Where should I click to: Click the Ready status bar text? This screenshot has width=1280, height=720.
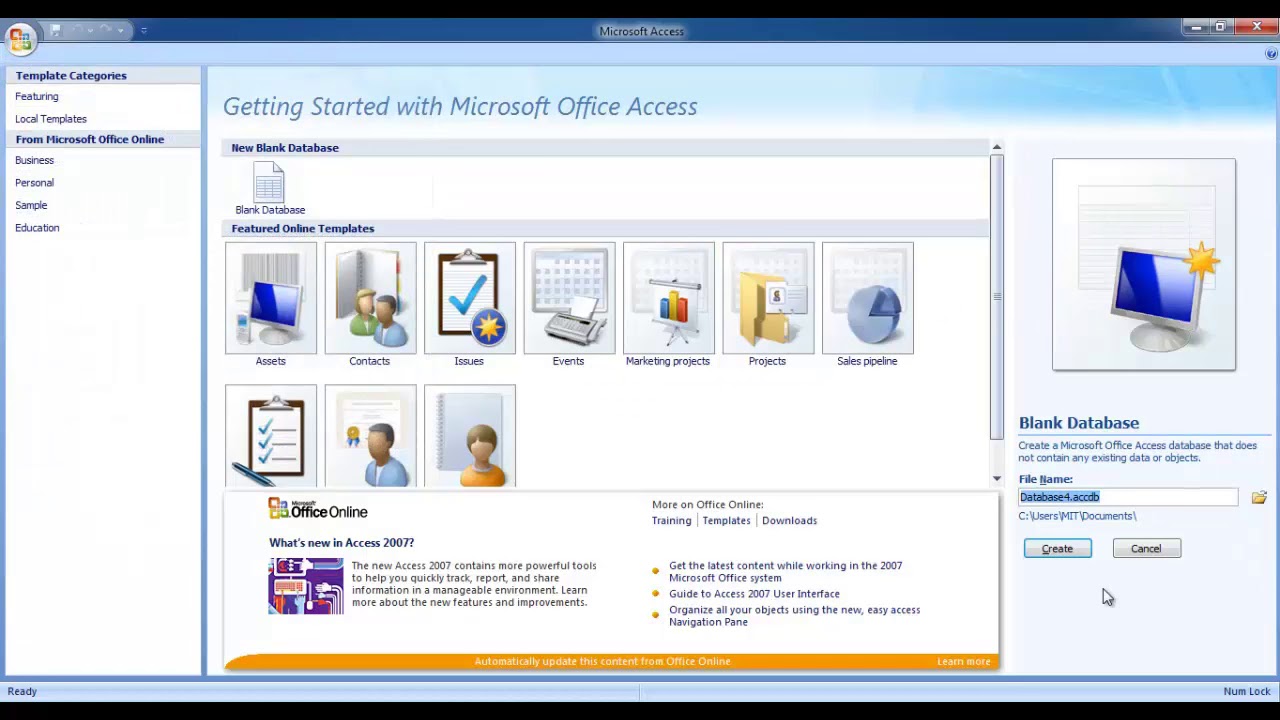22,692
